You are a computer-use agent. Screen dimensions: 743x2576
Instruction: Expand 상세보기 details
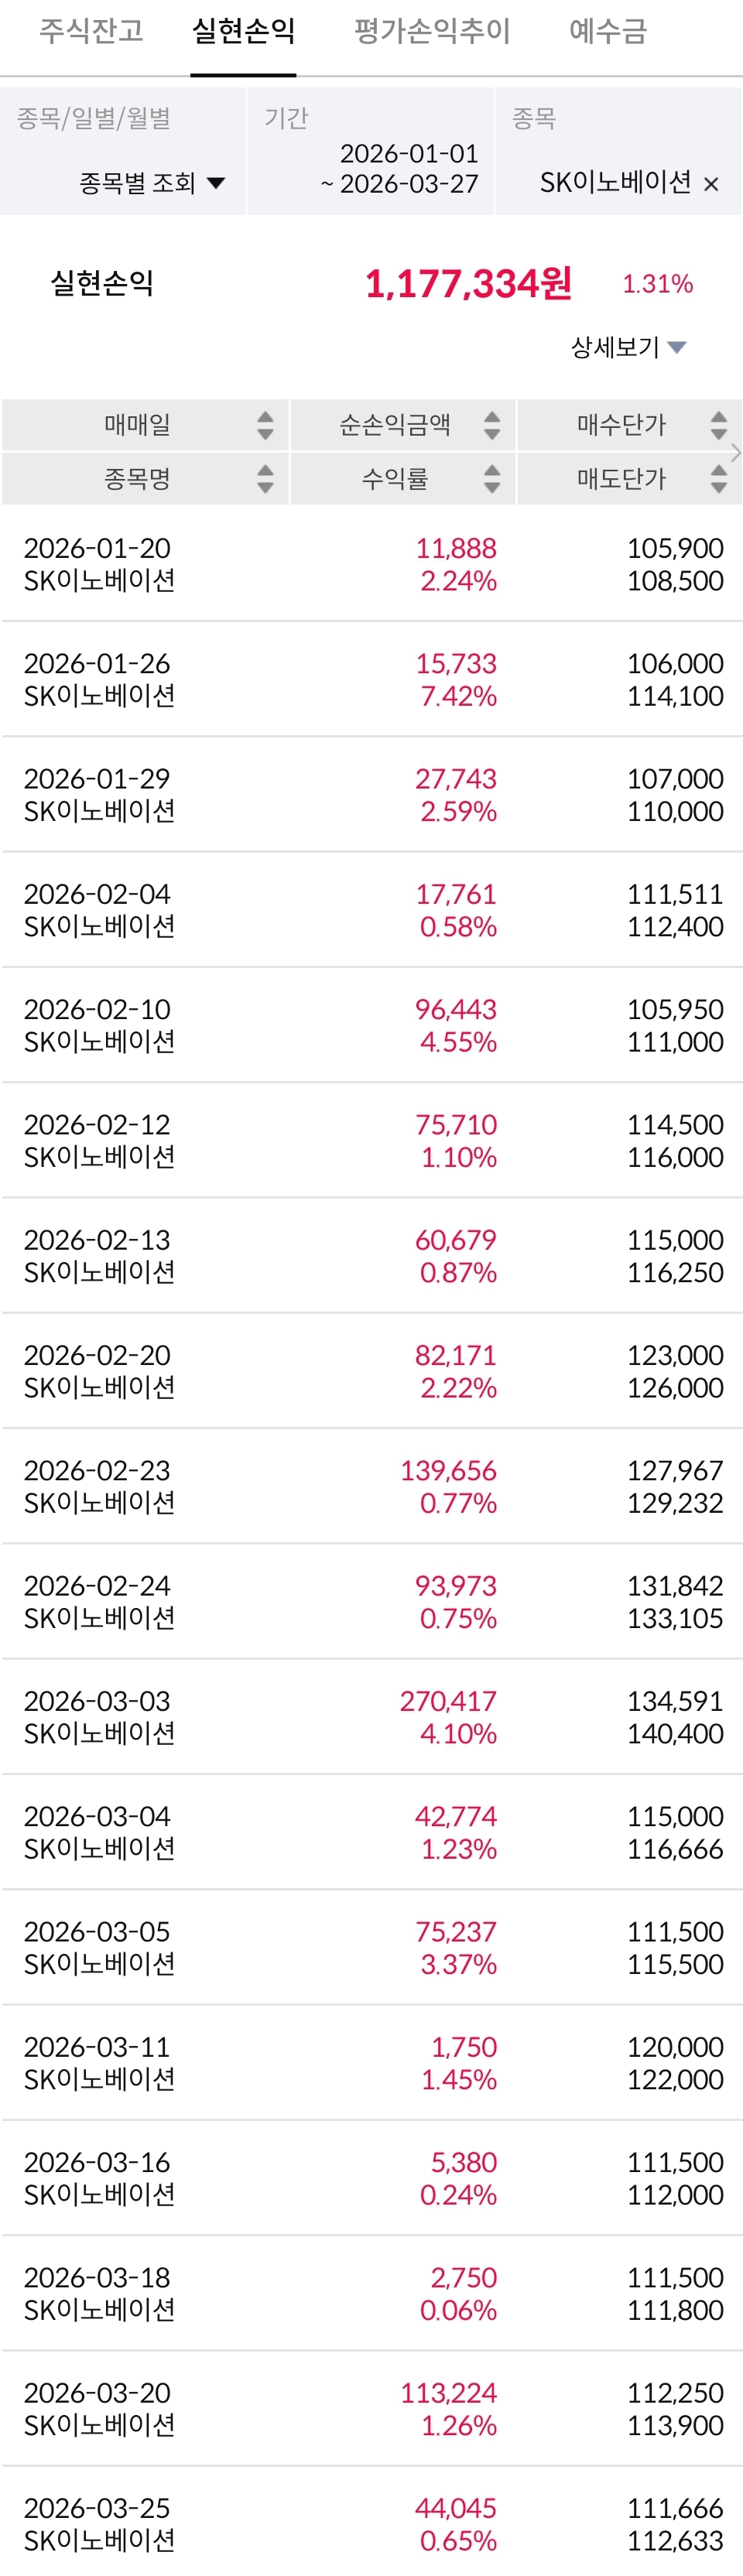tap(628, 347)
